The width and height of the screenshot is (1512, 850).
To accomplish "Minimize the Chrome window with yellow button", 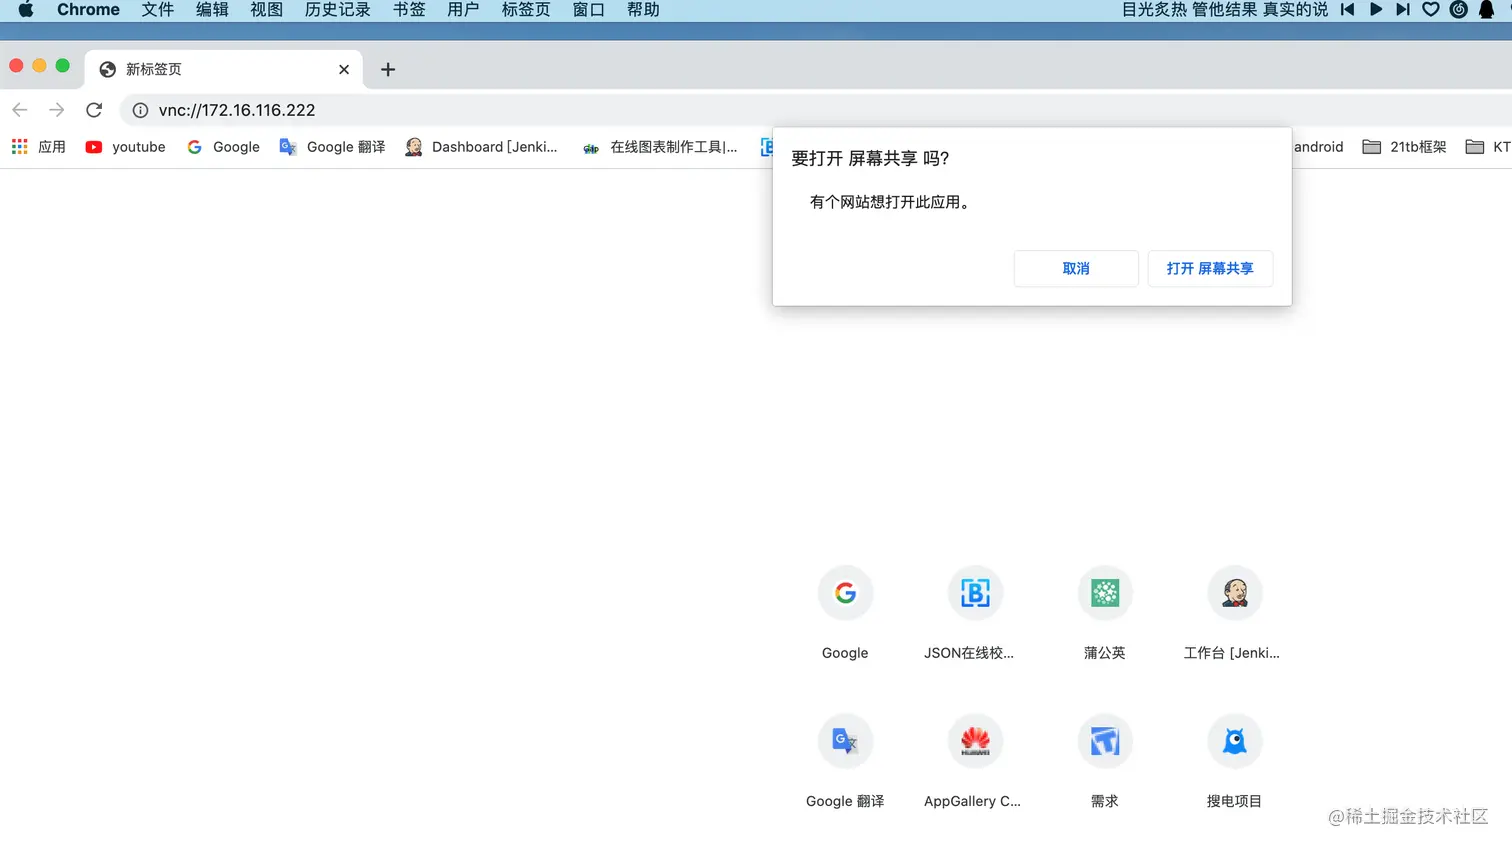I will tap(39, 66).
